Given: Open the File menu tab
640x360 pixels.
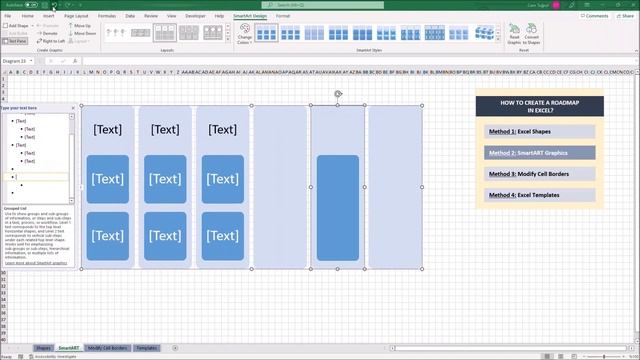Looking at the screenshot, I should [x=8, y=16].
